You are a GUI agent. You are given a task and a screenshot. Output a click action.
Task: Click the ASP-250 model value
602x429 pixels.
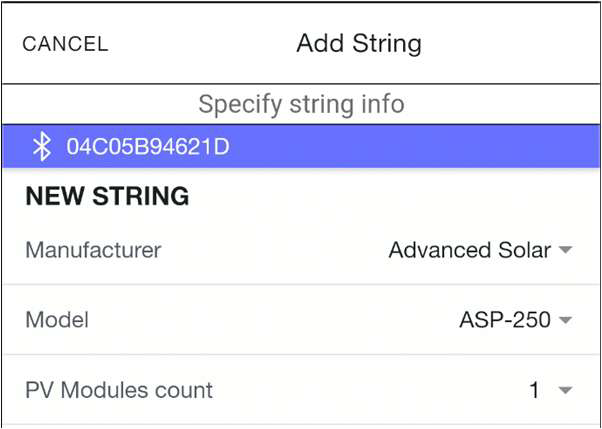coord(505,320)
